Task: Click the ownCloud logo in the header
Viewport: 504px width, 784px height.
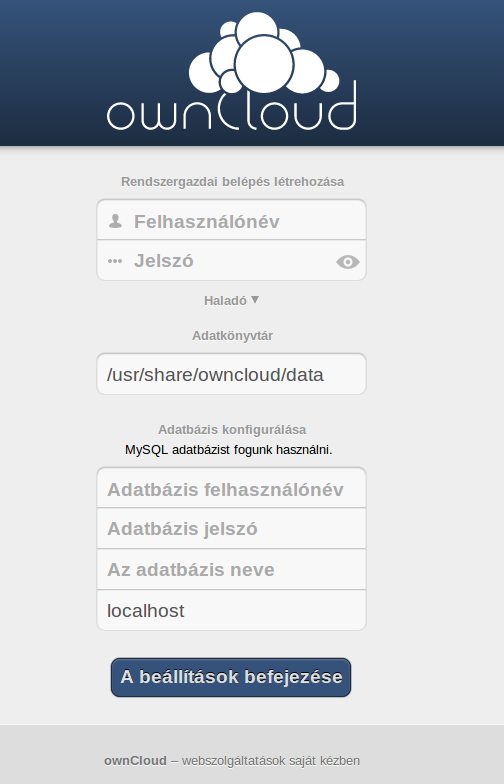Action: pos(232,72)
